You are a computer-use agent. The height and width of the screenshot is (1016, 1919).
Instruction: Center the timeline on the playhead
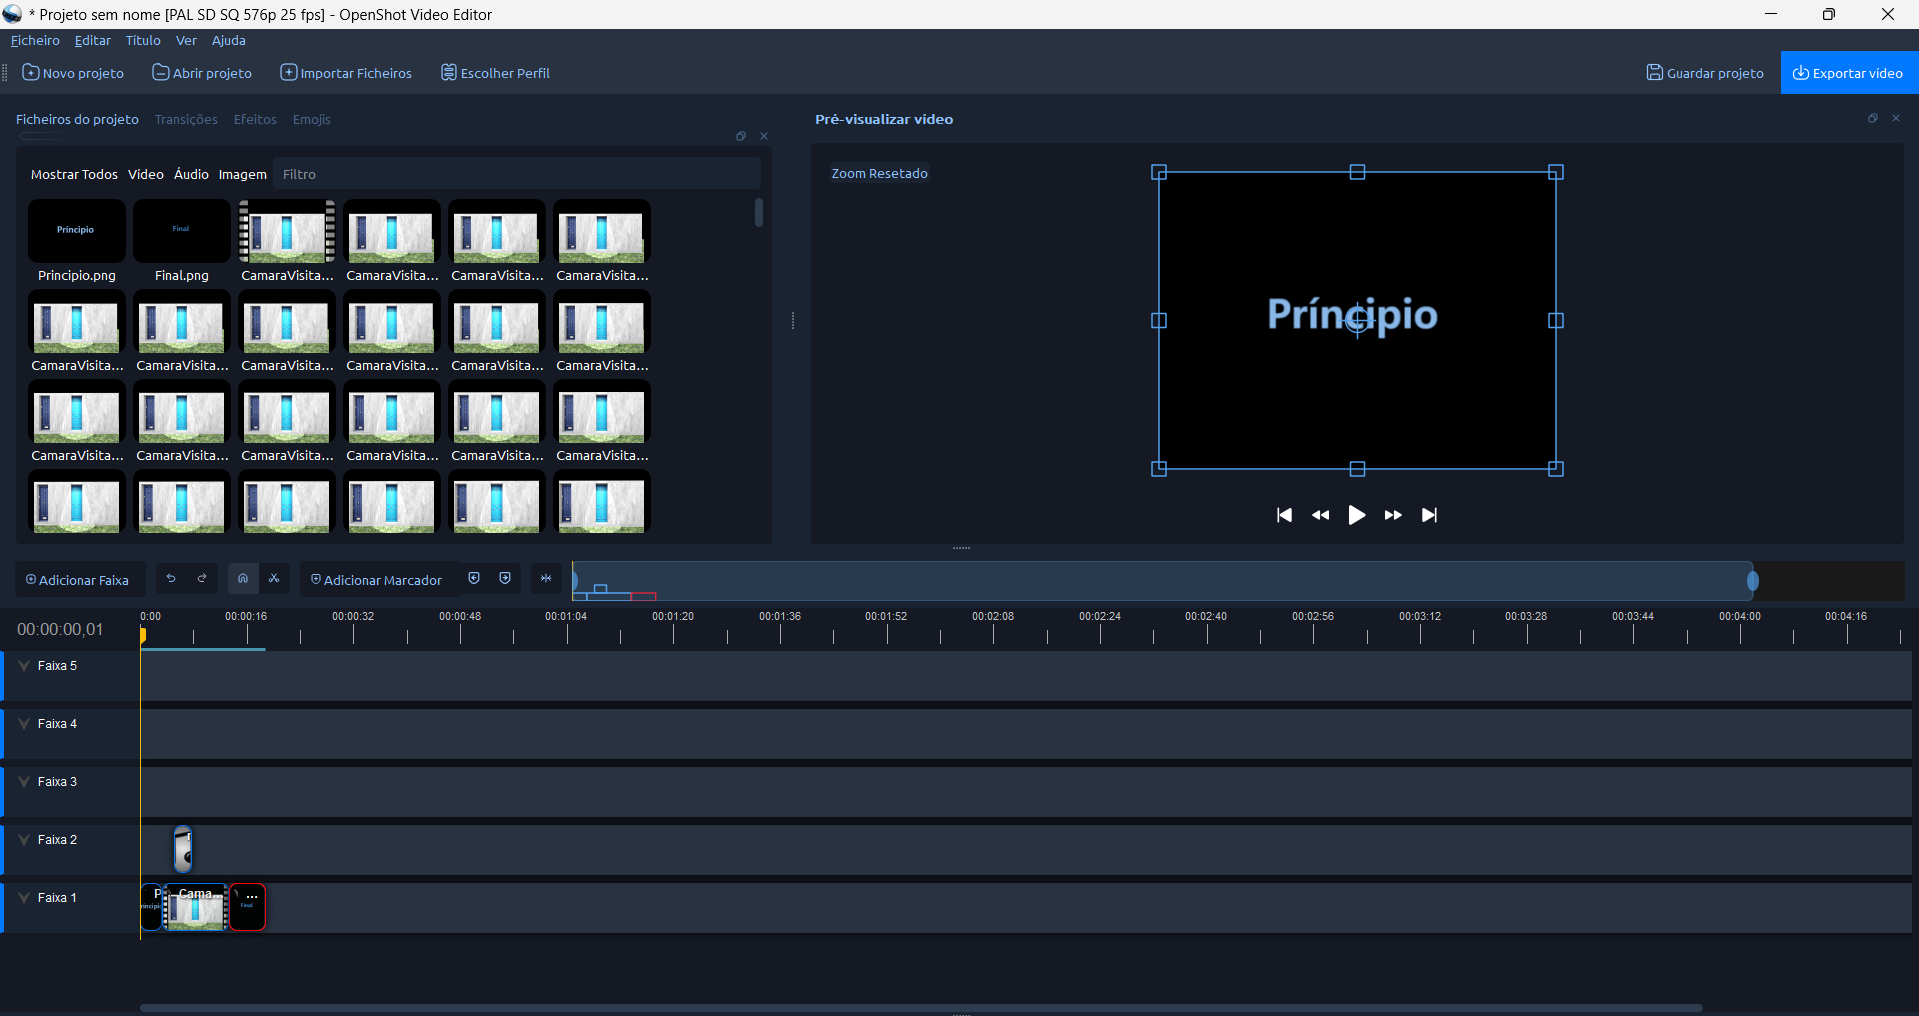coord(546,579)
